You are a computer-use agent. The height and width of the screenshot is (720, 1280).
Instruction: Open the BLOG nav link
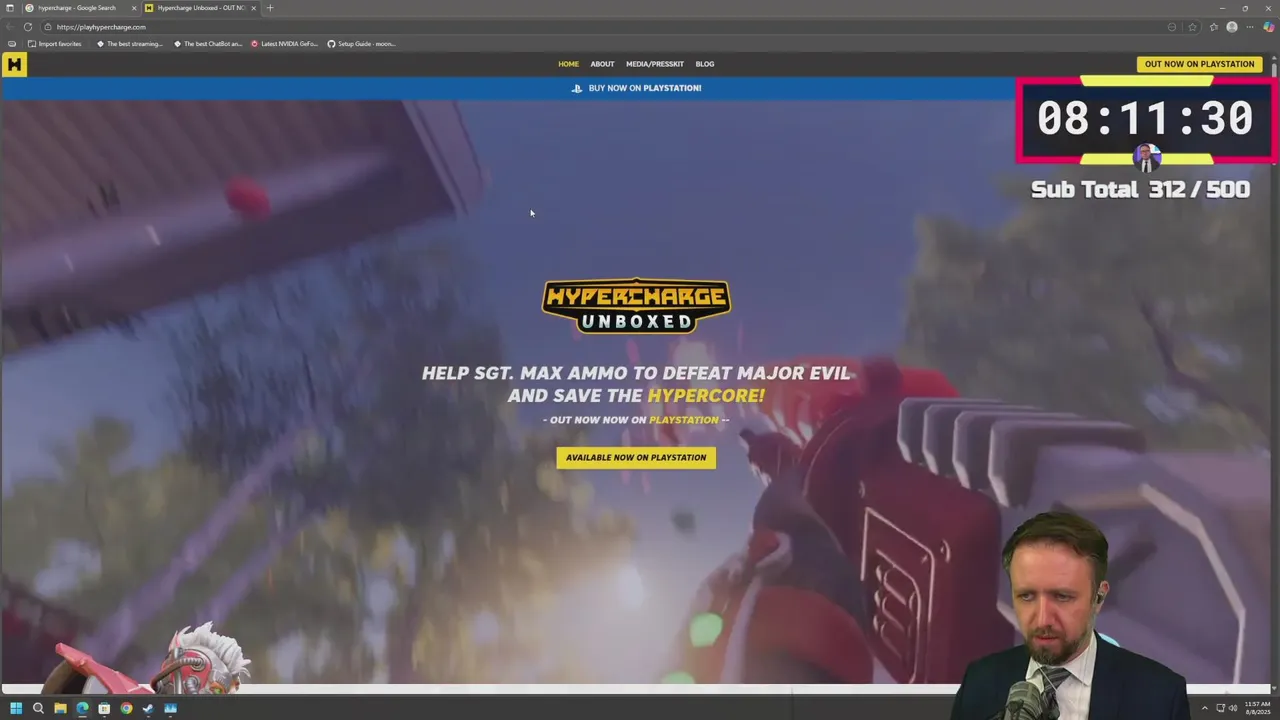(x=705, y=64)
